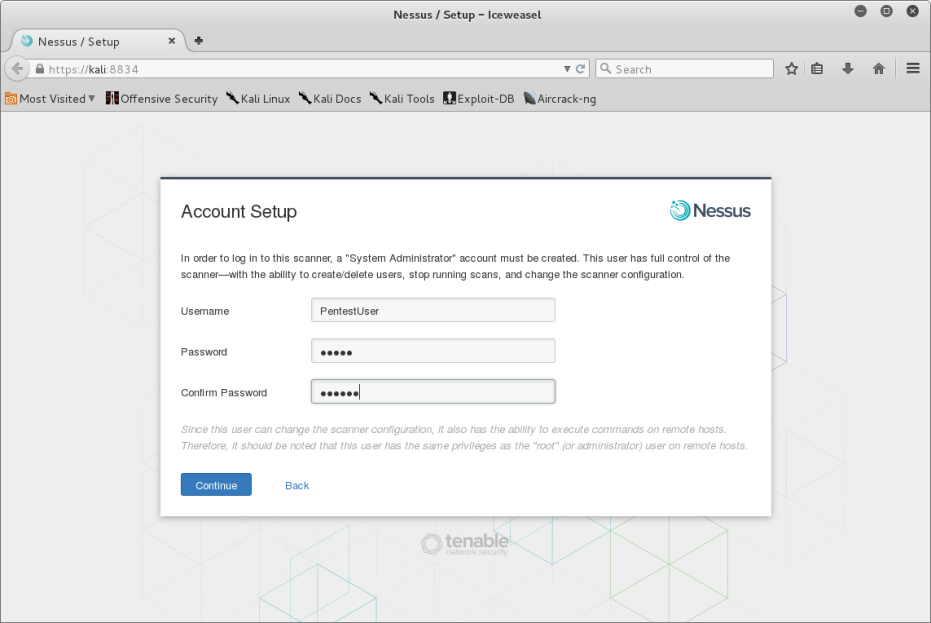Viewport: 931px width, 623px height.
Task: Select the Nessus / Setup tab
Action: 99,41
